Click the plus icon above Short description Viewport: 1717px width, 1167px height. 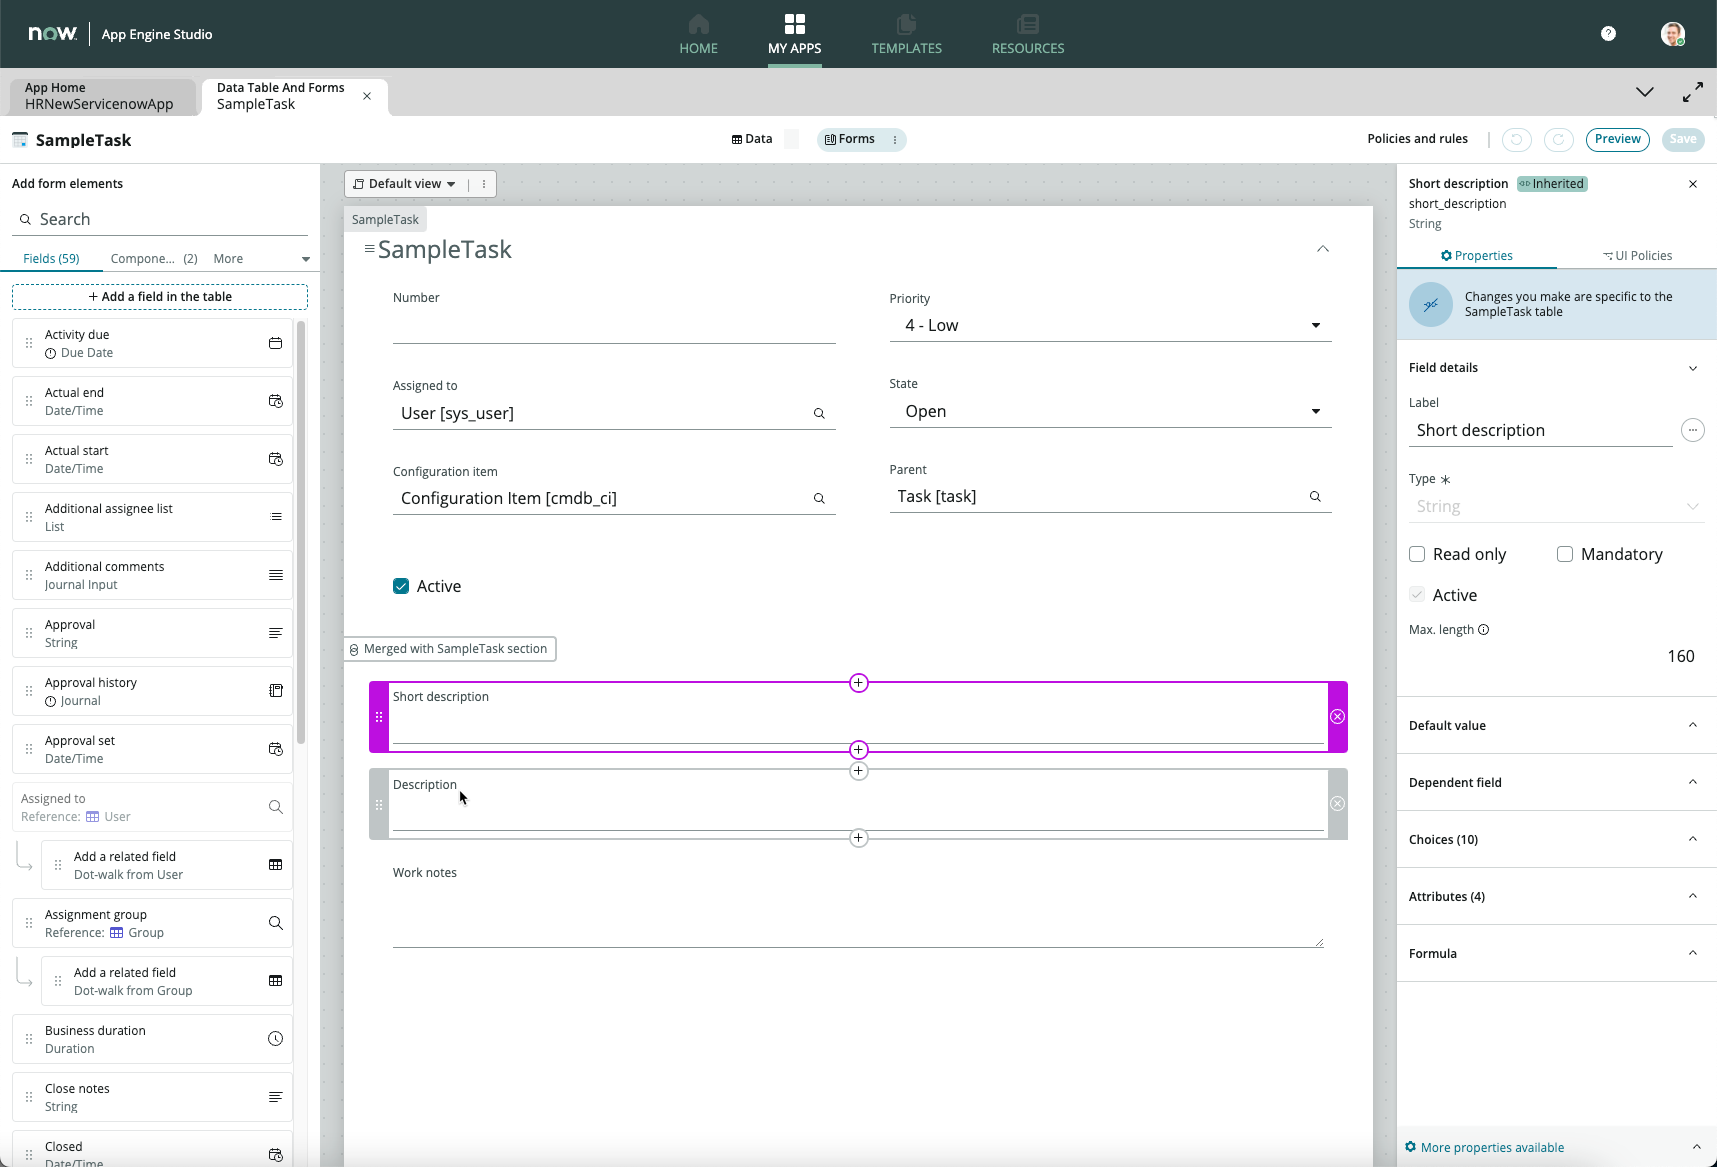858,683
